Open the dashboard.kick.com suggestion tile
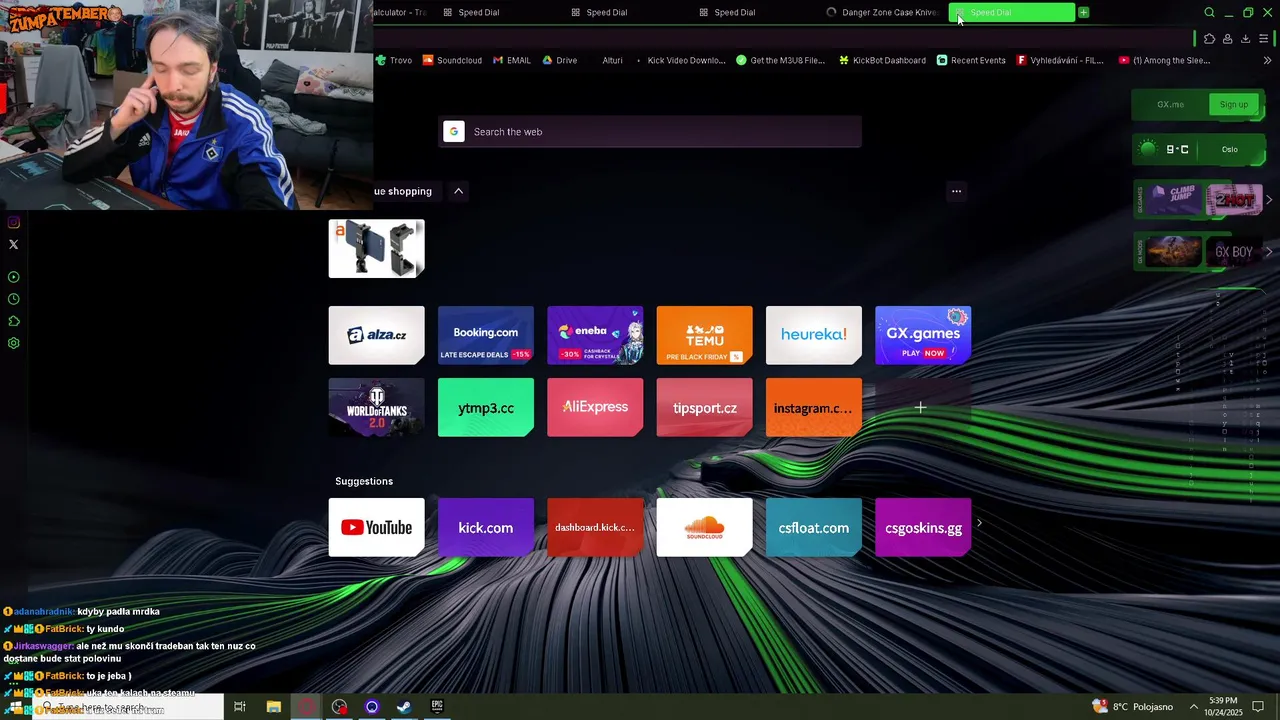Image resolution: width=1280 pixels, height=720 pixels. coord(595,527)
